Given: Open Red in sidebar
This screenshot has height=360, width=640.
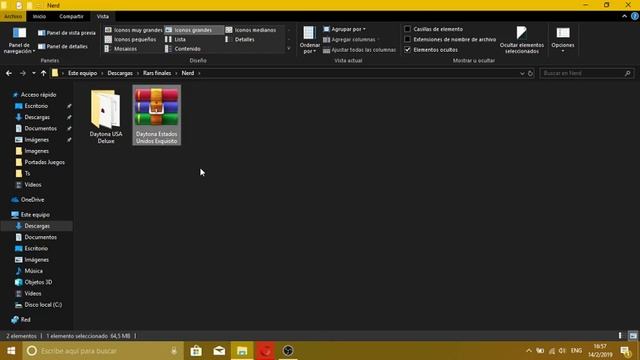Looking at the screenshot, I should 21,320.
